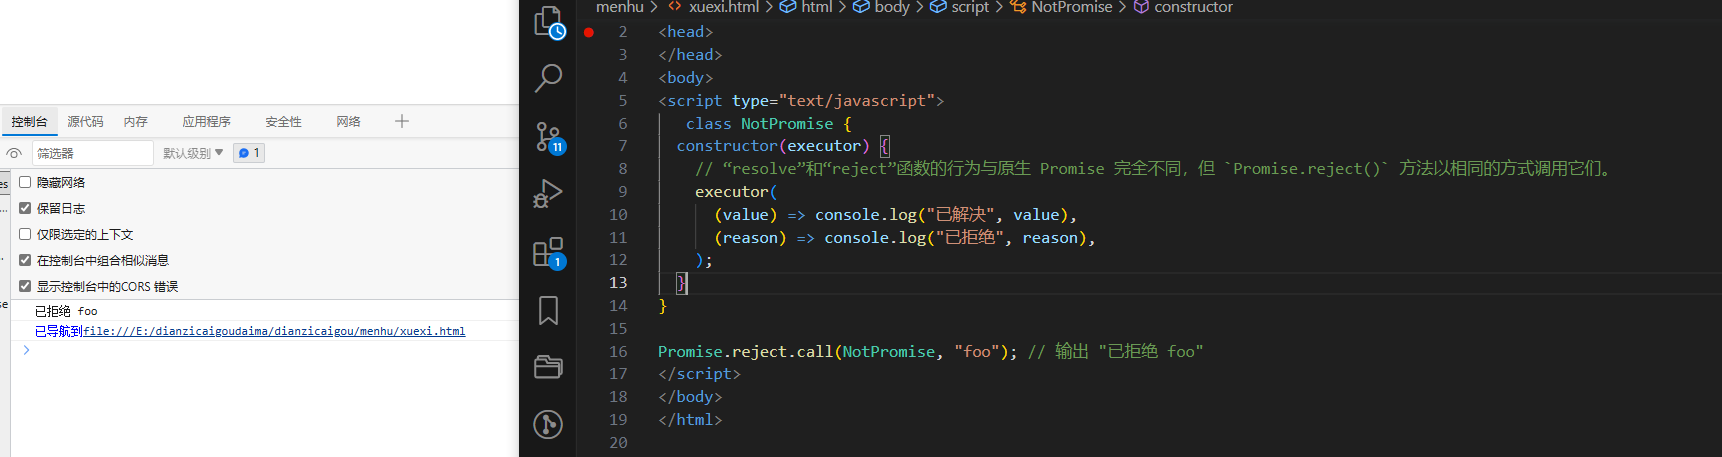Screen dimensions: 1722x457
Task: Open the 默认级别 log level dropdown
Action: [x=193, y=153]
